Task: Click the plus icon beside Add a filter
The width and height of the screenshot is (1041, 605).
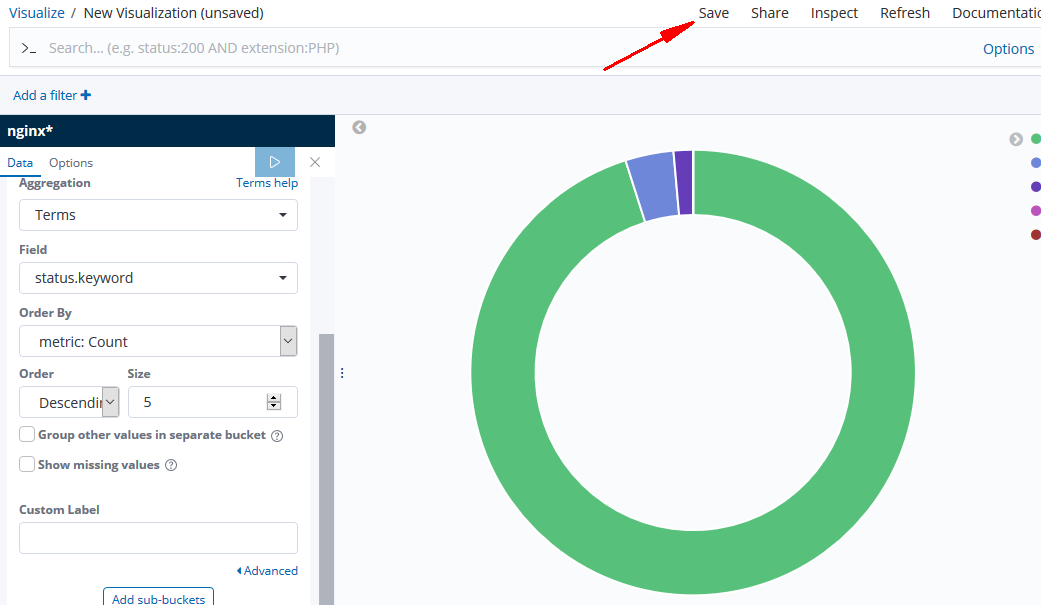Action: (x=86, y=95)
